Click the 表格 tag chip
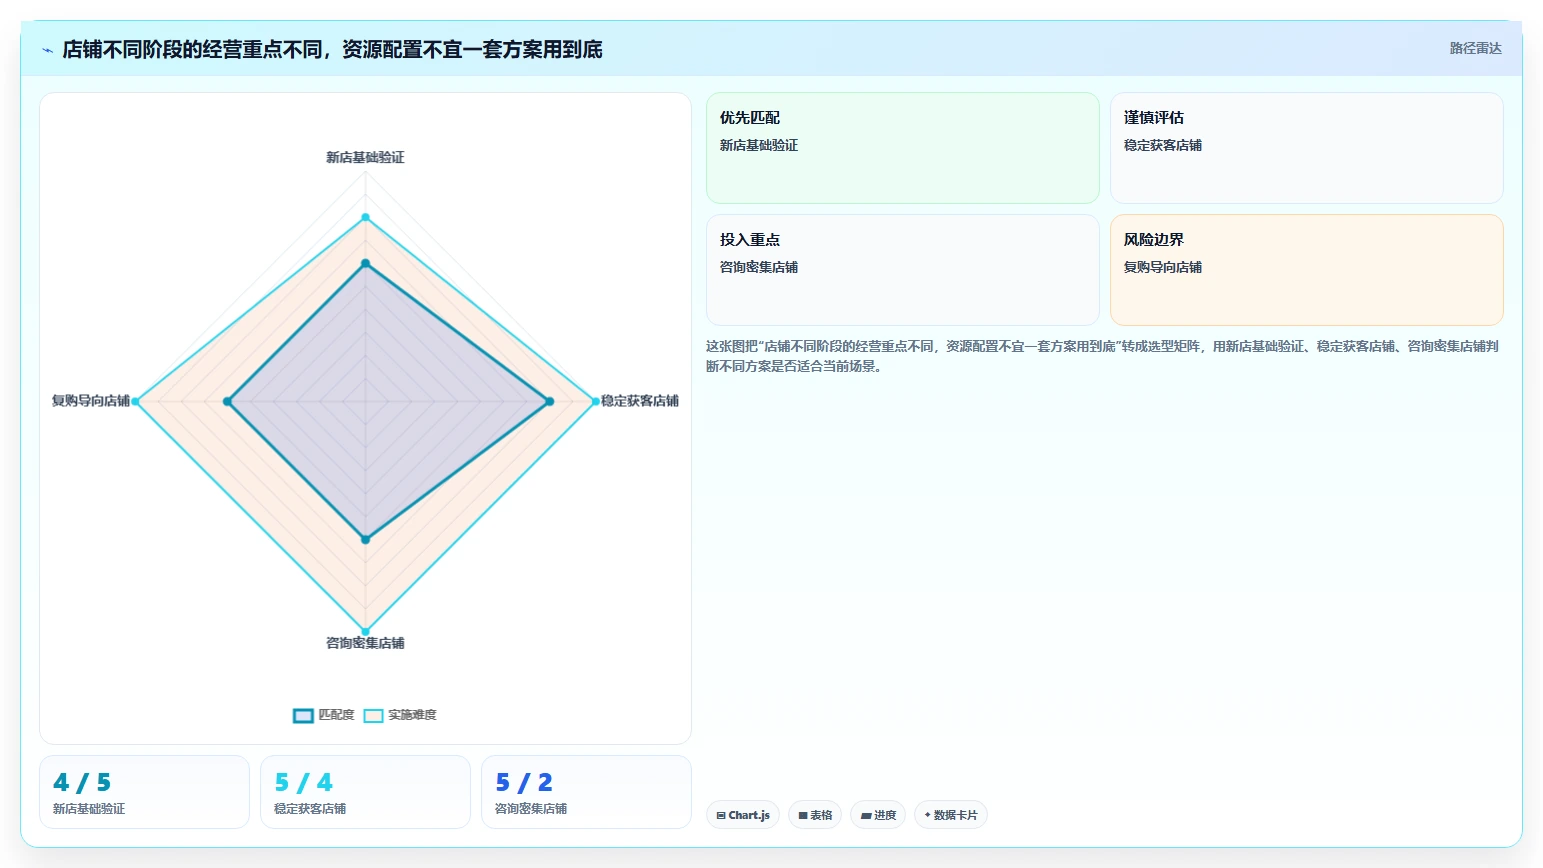This screenshot has height=868, width=1543. click(815, 815)
